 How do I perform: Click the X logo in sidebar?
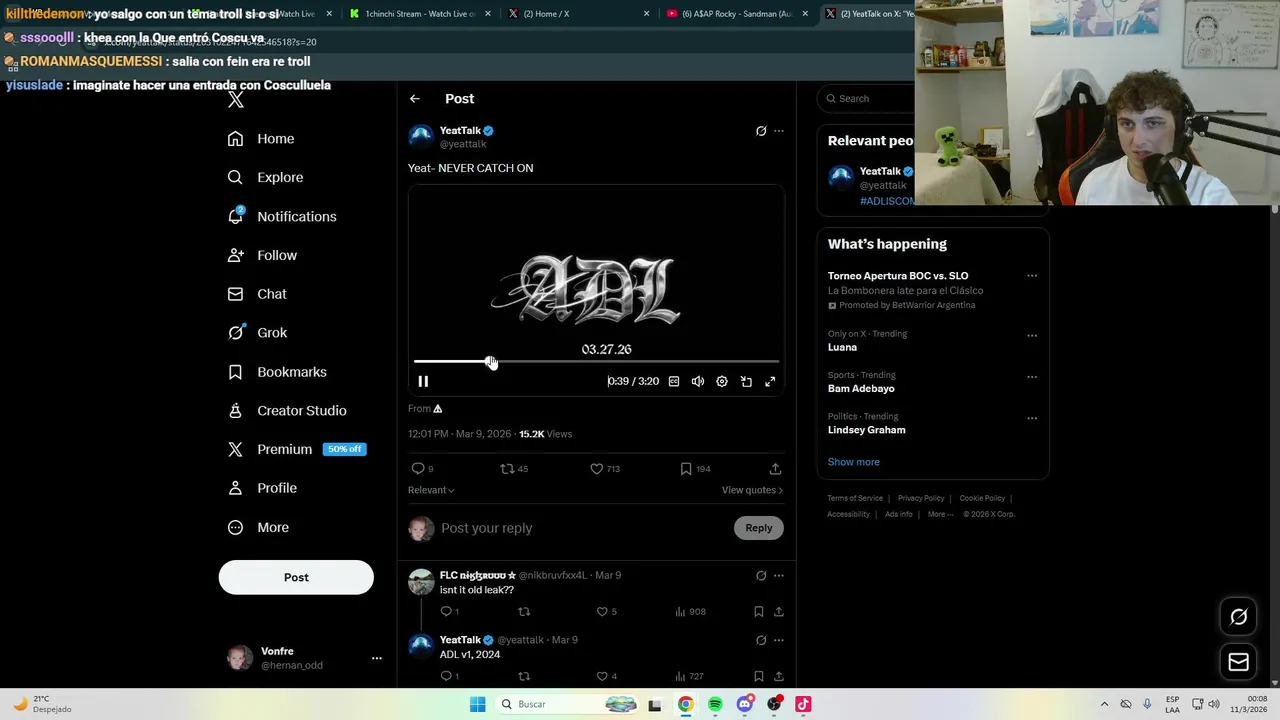(235, 99)
